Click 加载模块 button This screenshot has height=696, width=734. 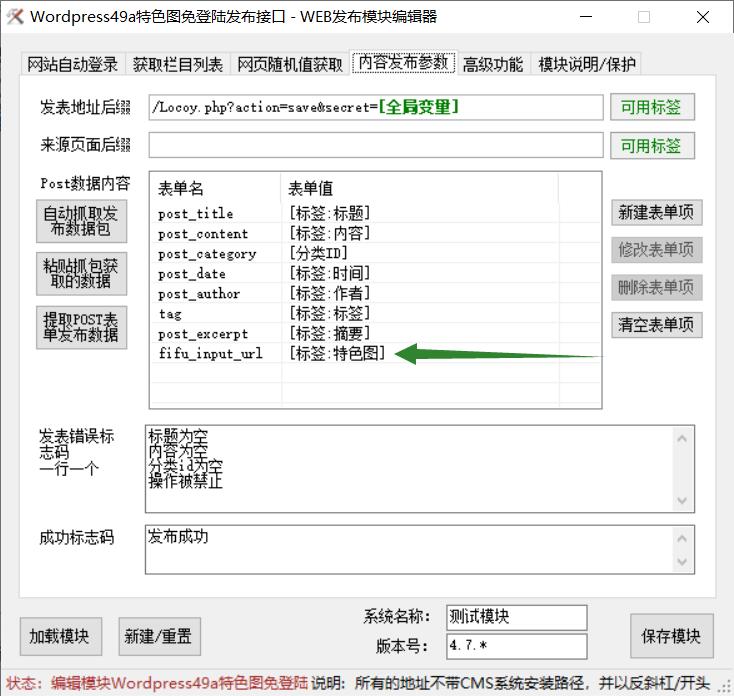coord(61,637)
